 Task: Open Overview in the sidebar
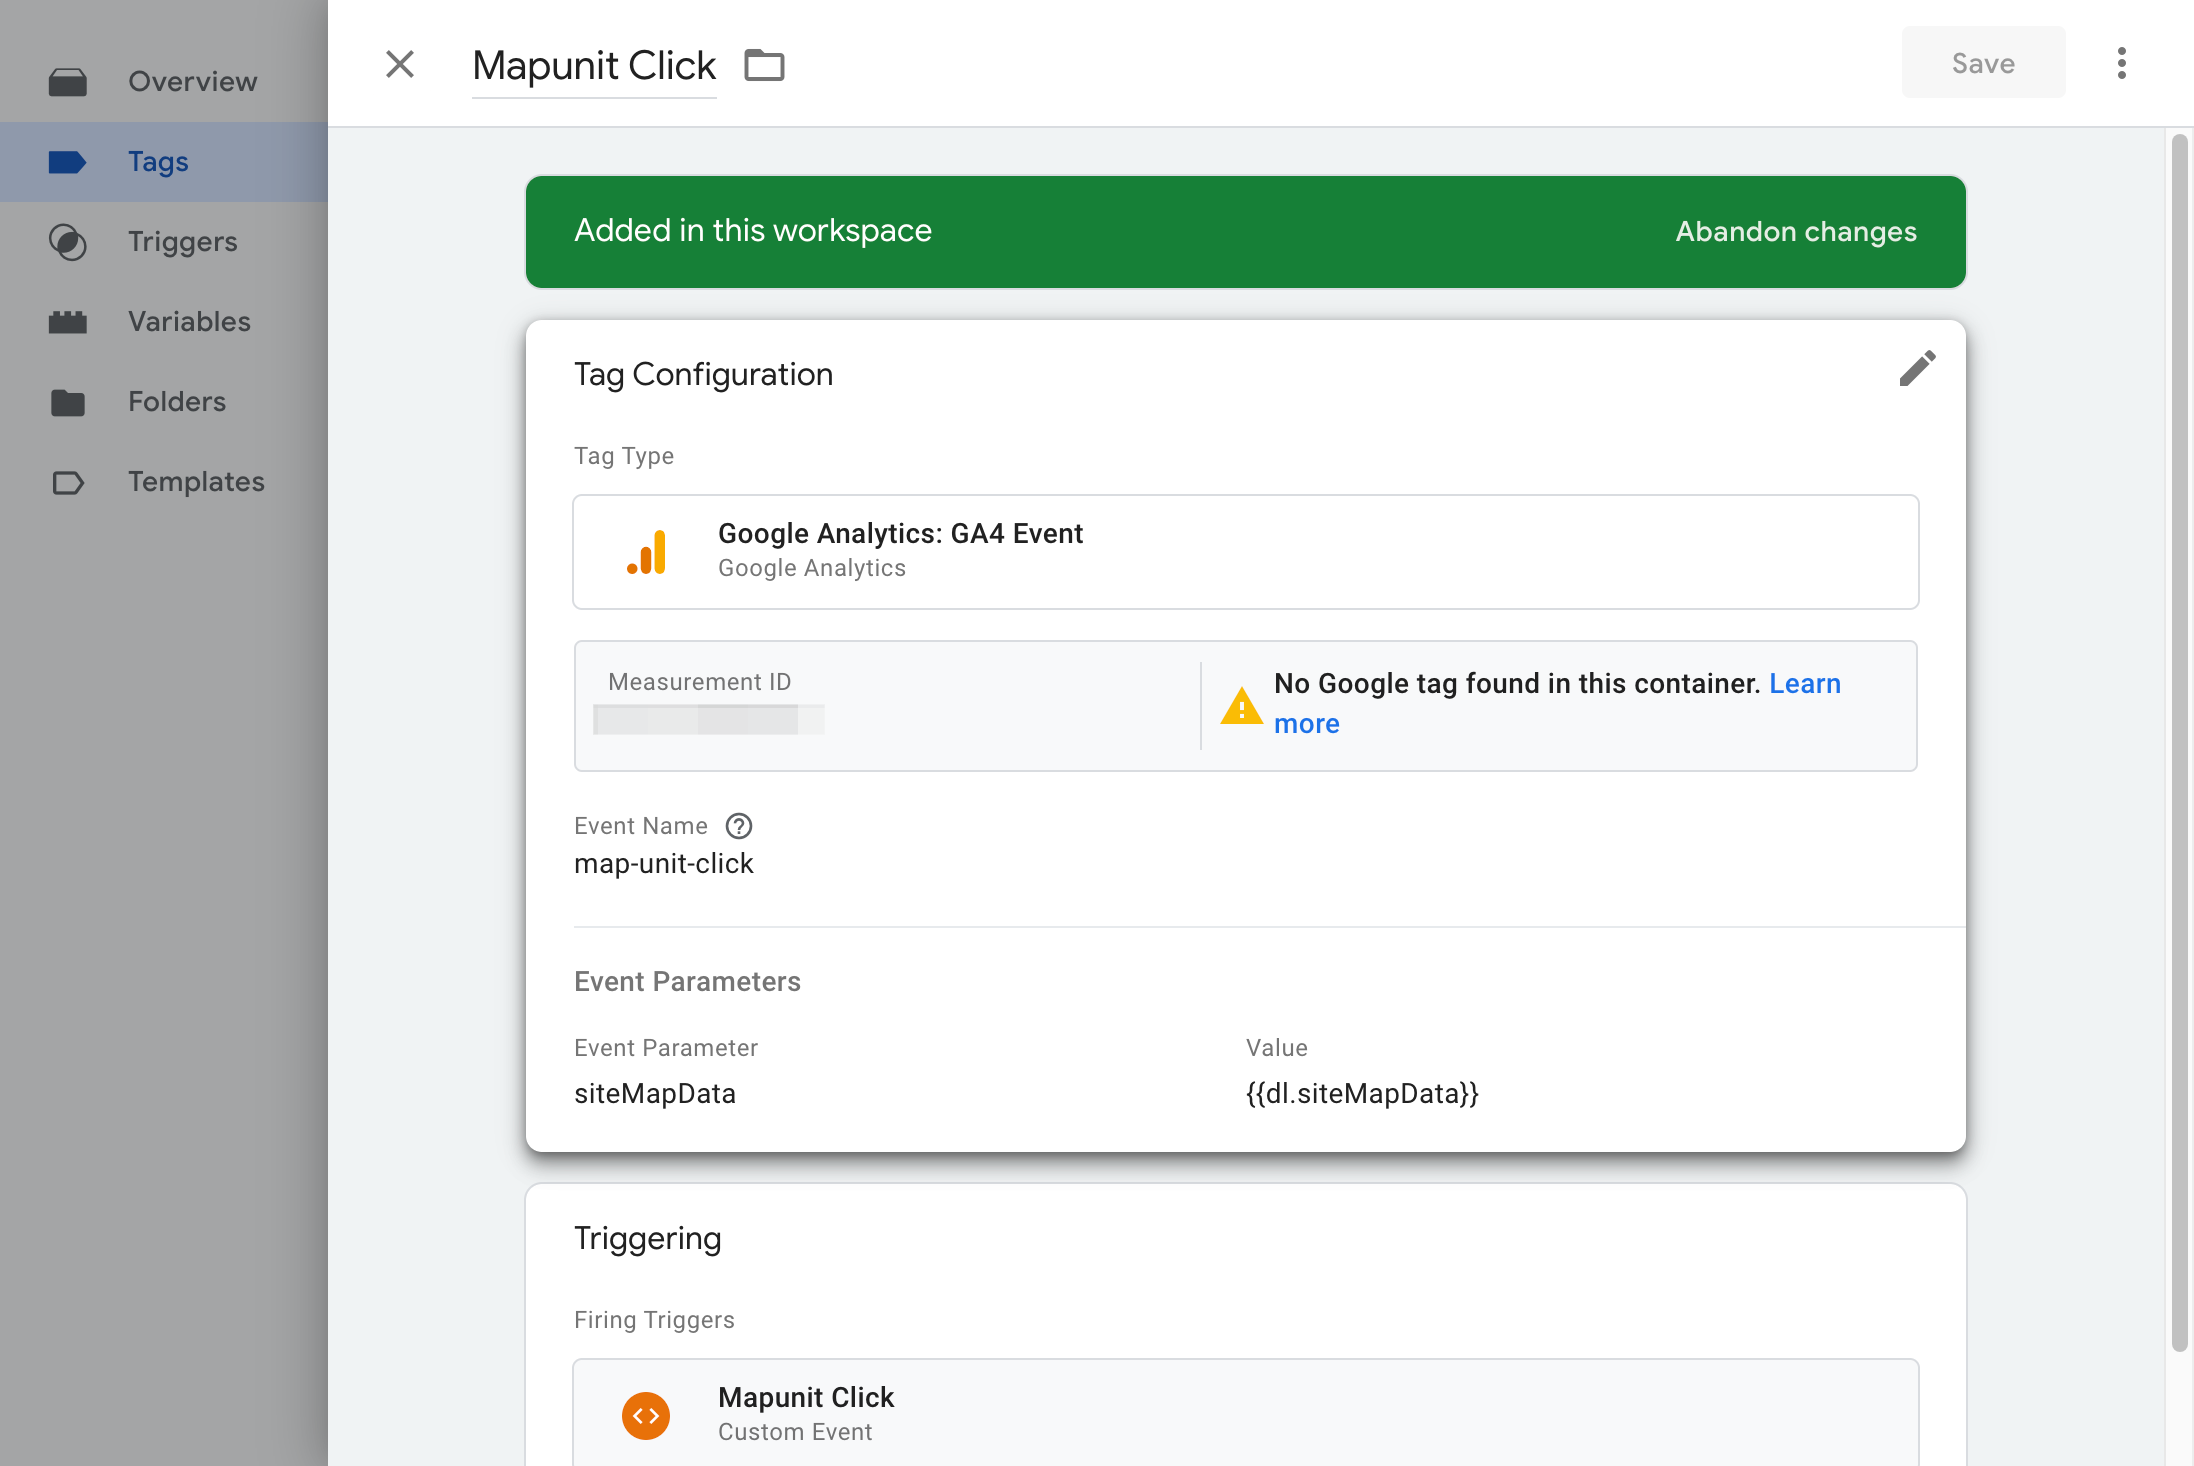pos(164,81)
